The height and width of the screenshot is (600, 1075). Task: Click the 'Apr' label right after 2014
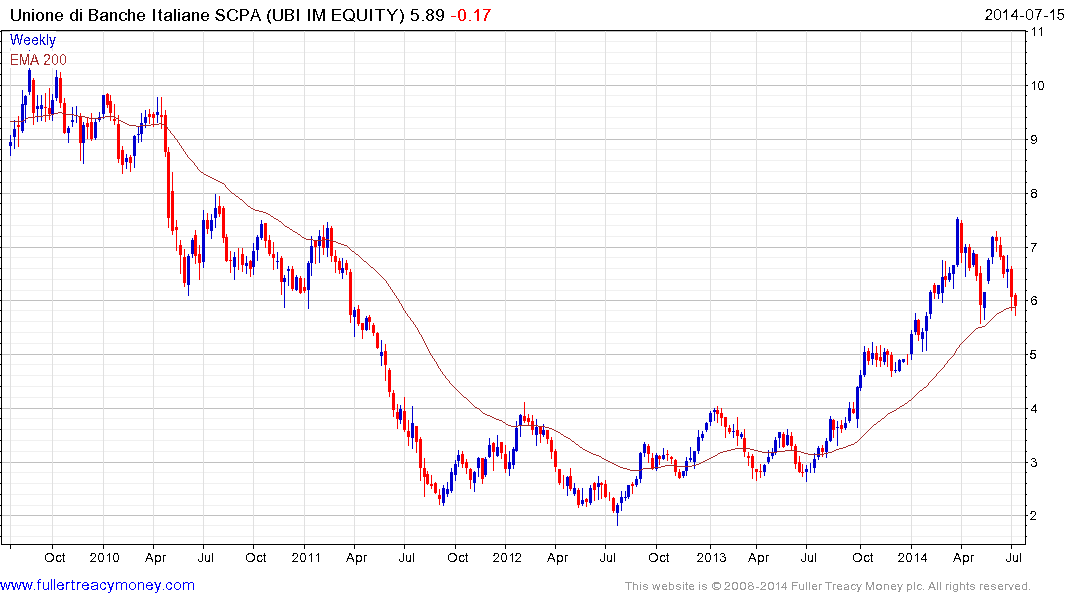click(x=963, y=558)
